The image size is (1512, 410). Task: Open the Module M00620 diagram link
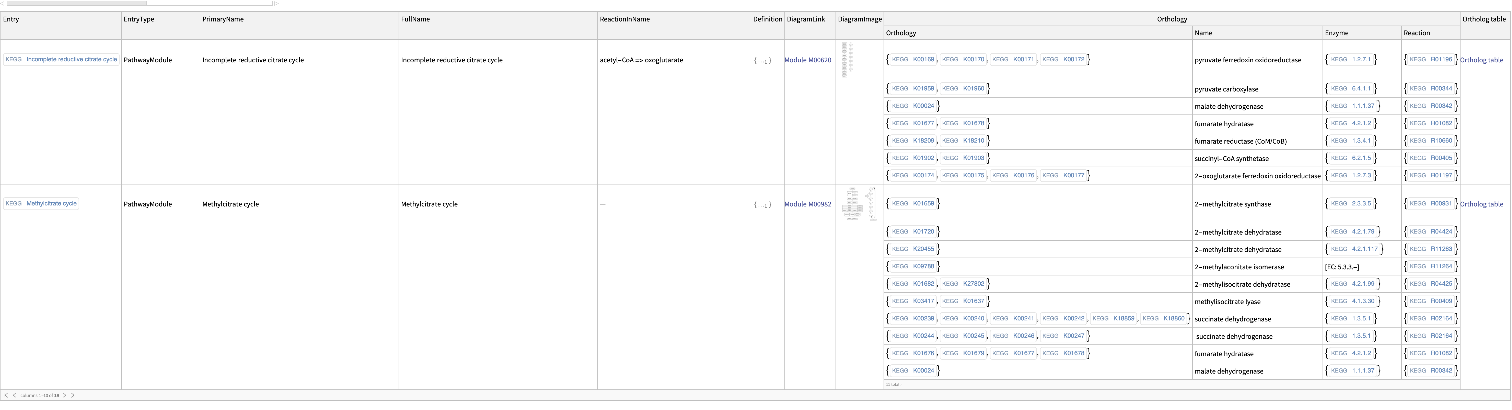pos(808,61)
